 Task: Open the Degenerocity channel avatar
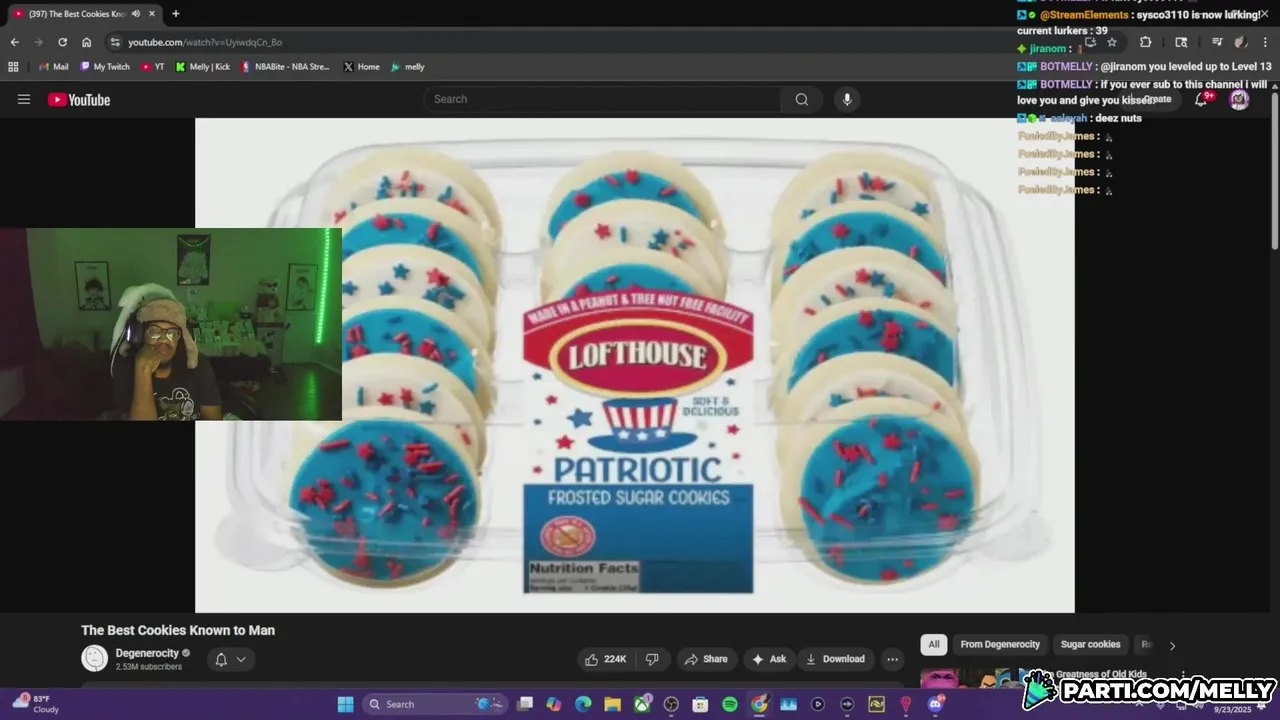(x=94, y=658)
